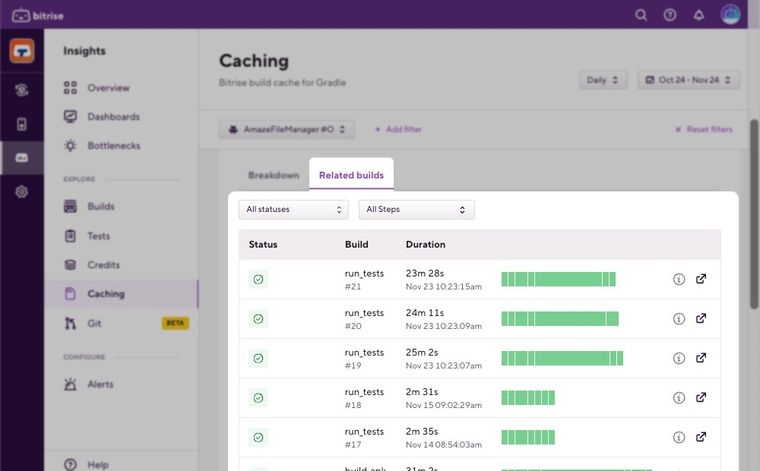Open run_tests #20 in new window
Screen dimensions: 760x471
pos(701,318)
